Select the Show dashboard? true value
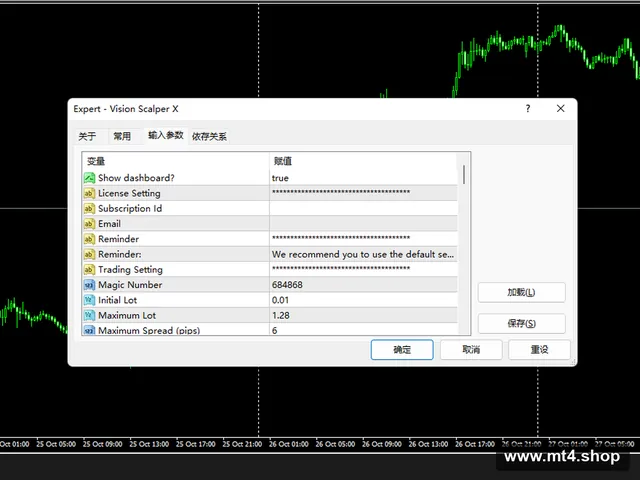640x480 pixels. [280, 178]
